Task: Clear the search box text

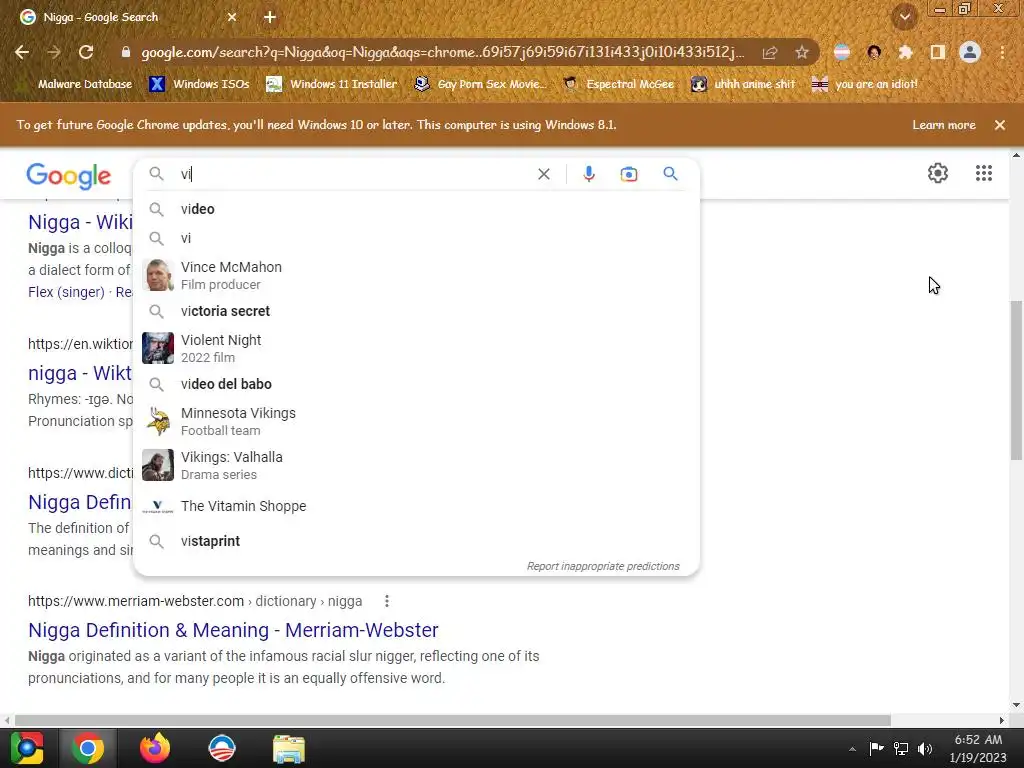Action: pyautogui.click(x=544, y=174)
